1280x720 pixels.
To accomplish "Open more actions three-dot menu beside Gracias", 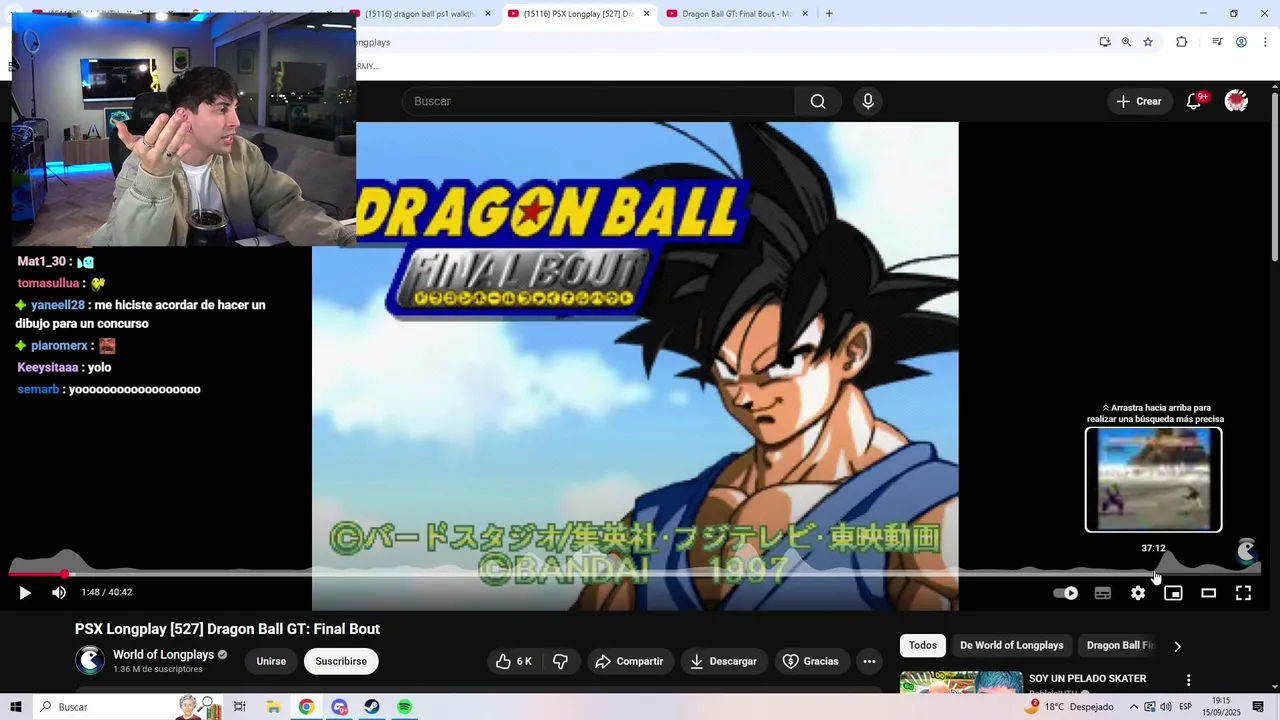I will [869, 661].
